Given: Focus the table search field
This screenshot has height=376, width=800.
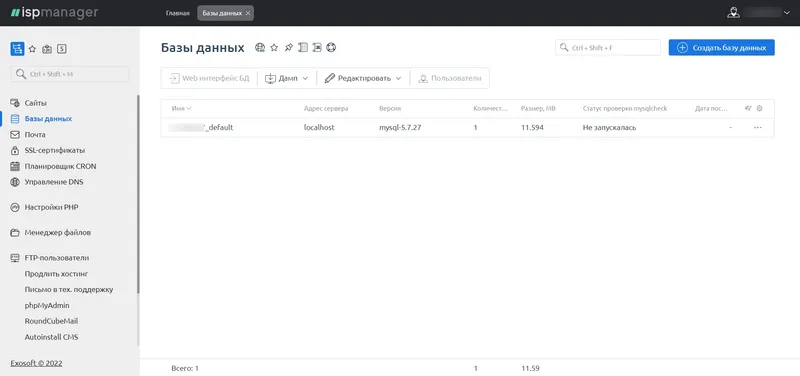Looking at the screenshot, I should 608,47.
